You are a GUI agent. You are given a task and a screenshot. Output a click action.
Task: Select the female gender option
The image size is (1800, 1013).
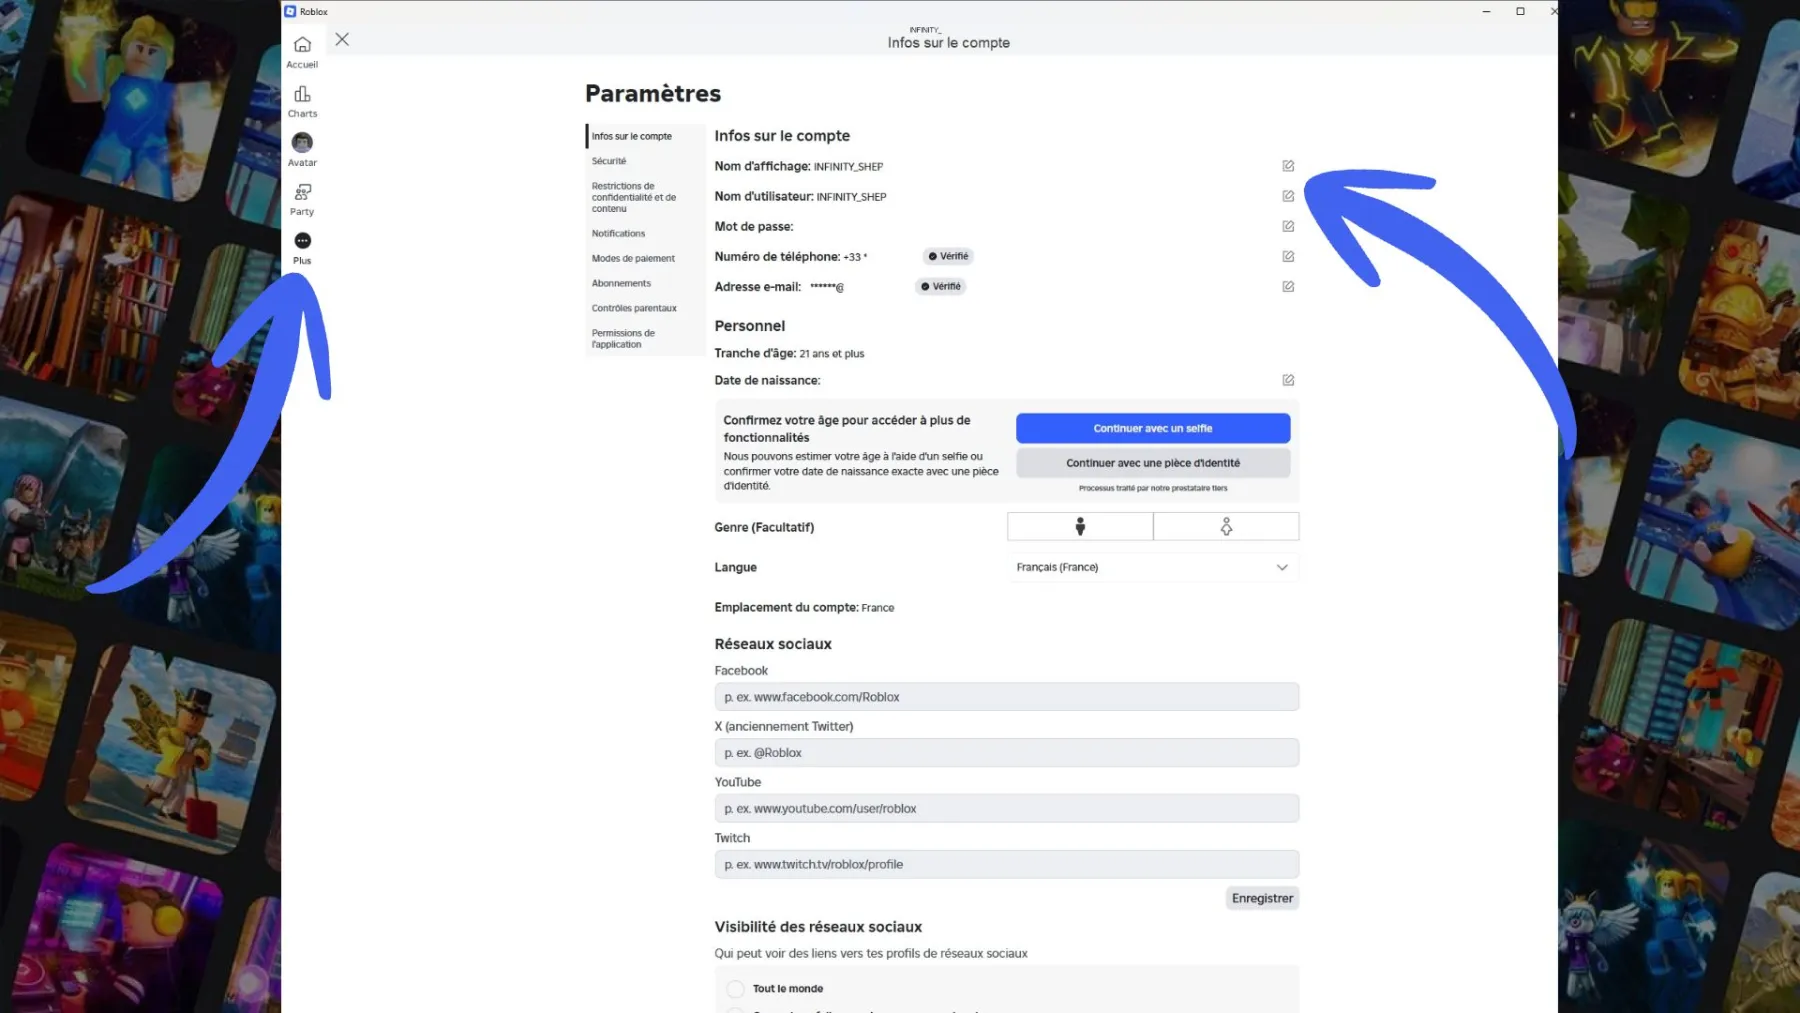tap(1226, 527)
